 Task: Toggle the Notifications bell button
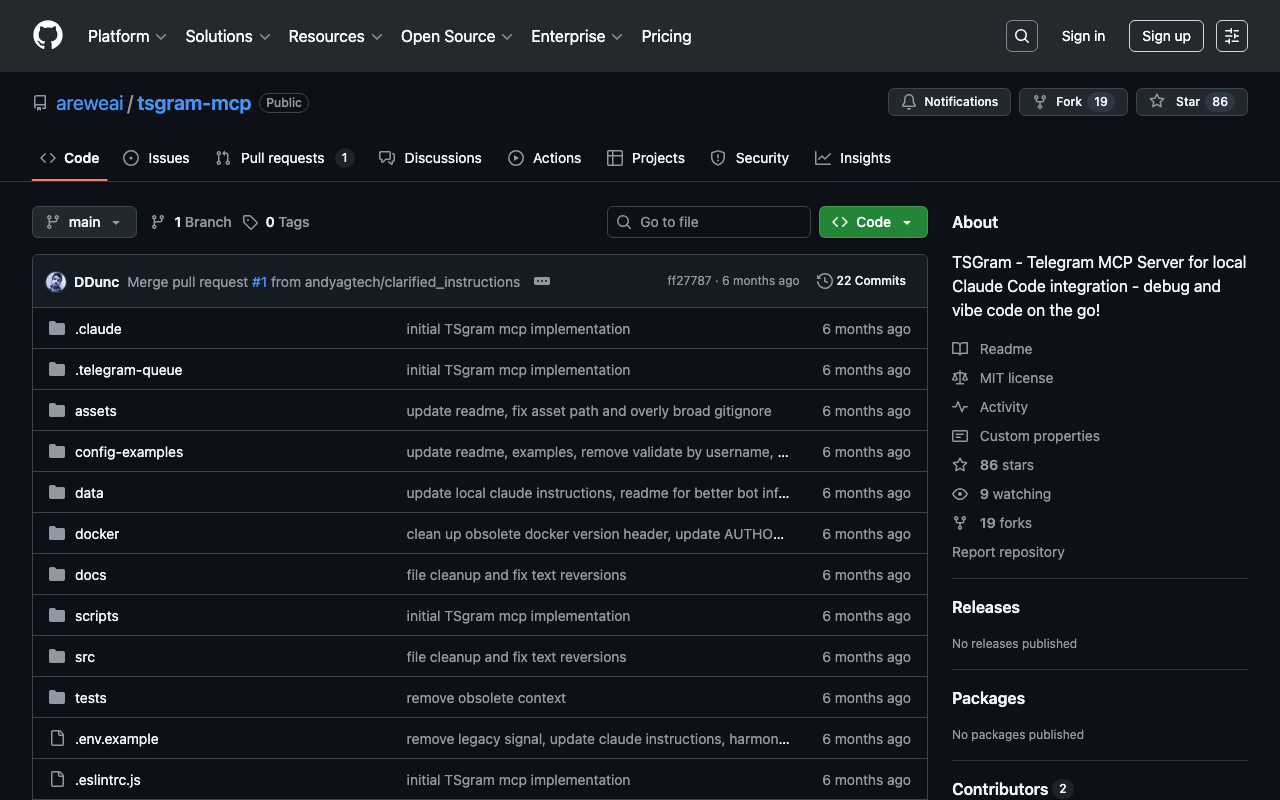tap(949, 102)
